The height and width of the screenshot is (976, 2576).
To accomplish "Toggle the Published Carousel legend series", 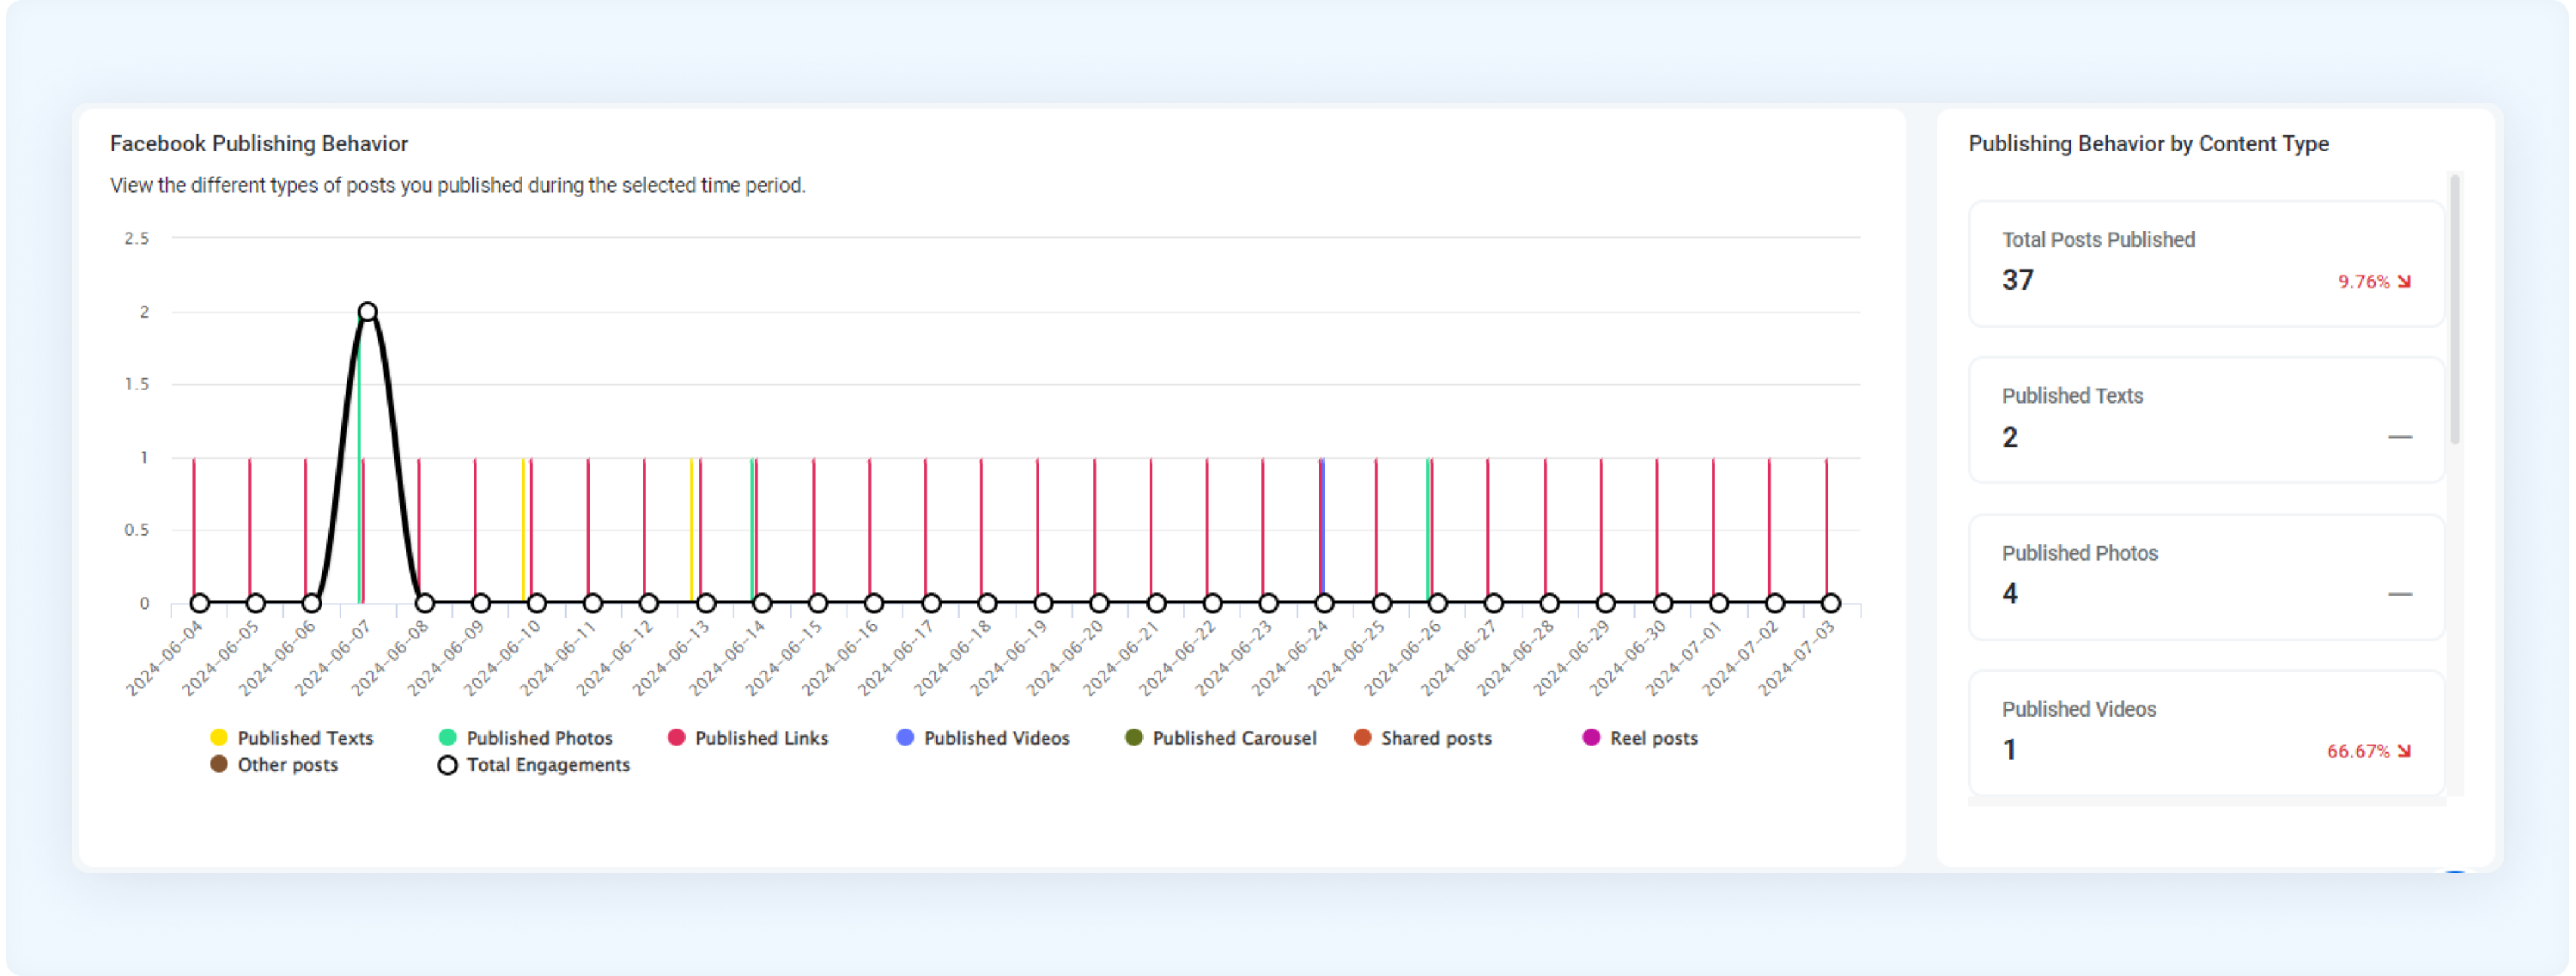I will [1220, 738].
